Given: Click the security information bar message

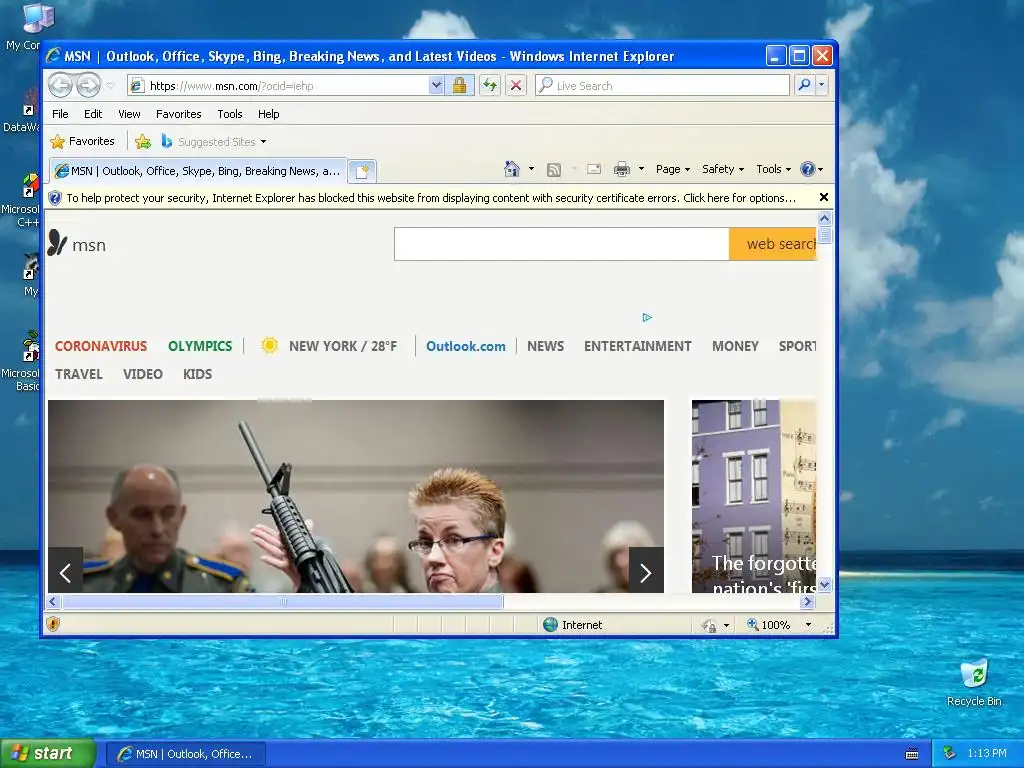Looking at the screenshot, I should coord(431,198).
